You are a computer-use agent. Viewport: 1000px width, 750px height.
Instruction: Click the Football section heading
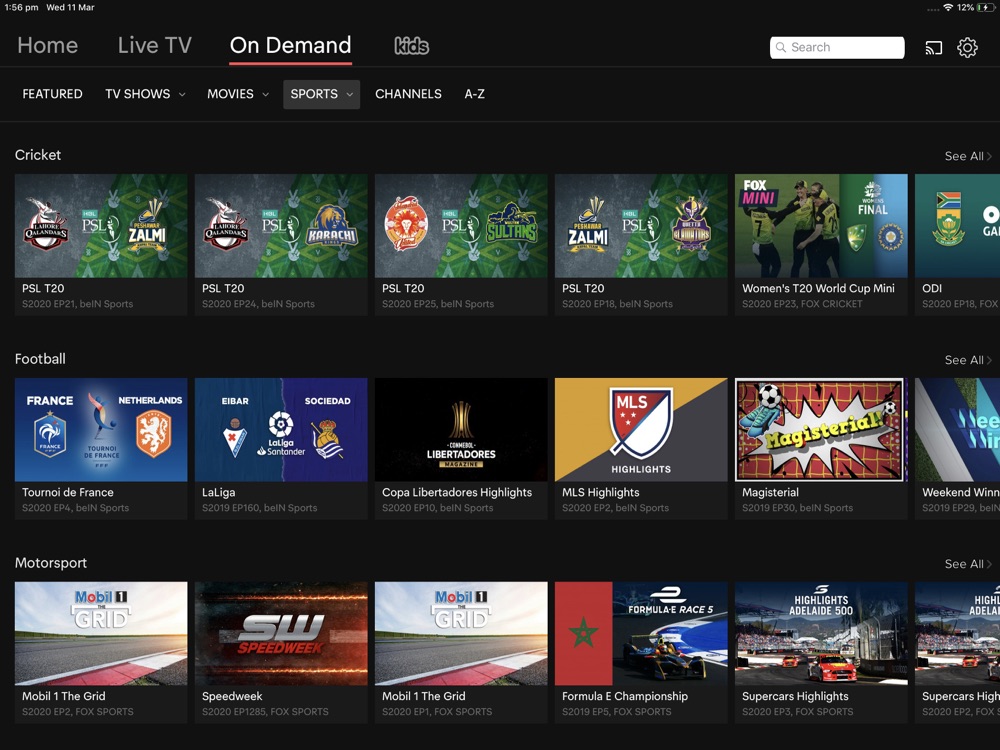40,359
